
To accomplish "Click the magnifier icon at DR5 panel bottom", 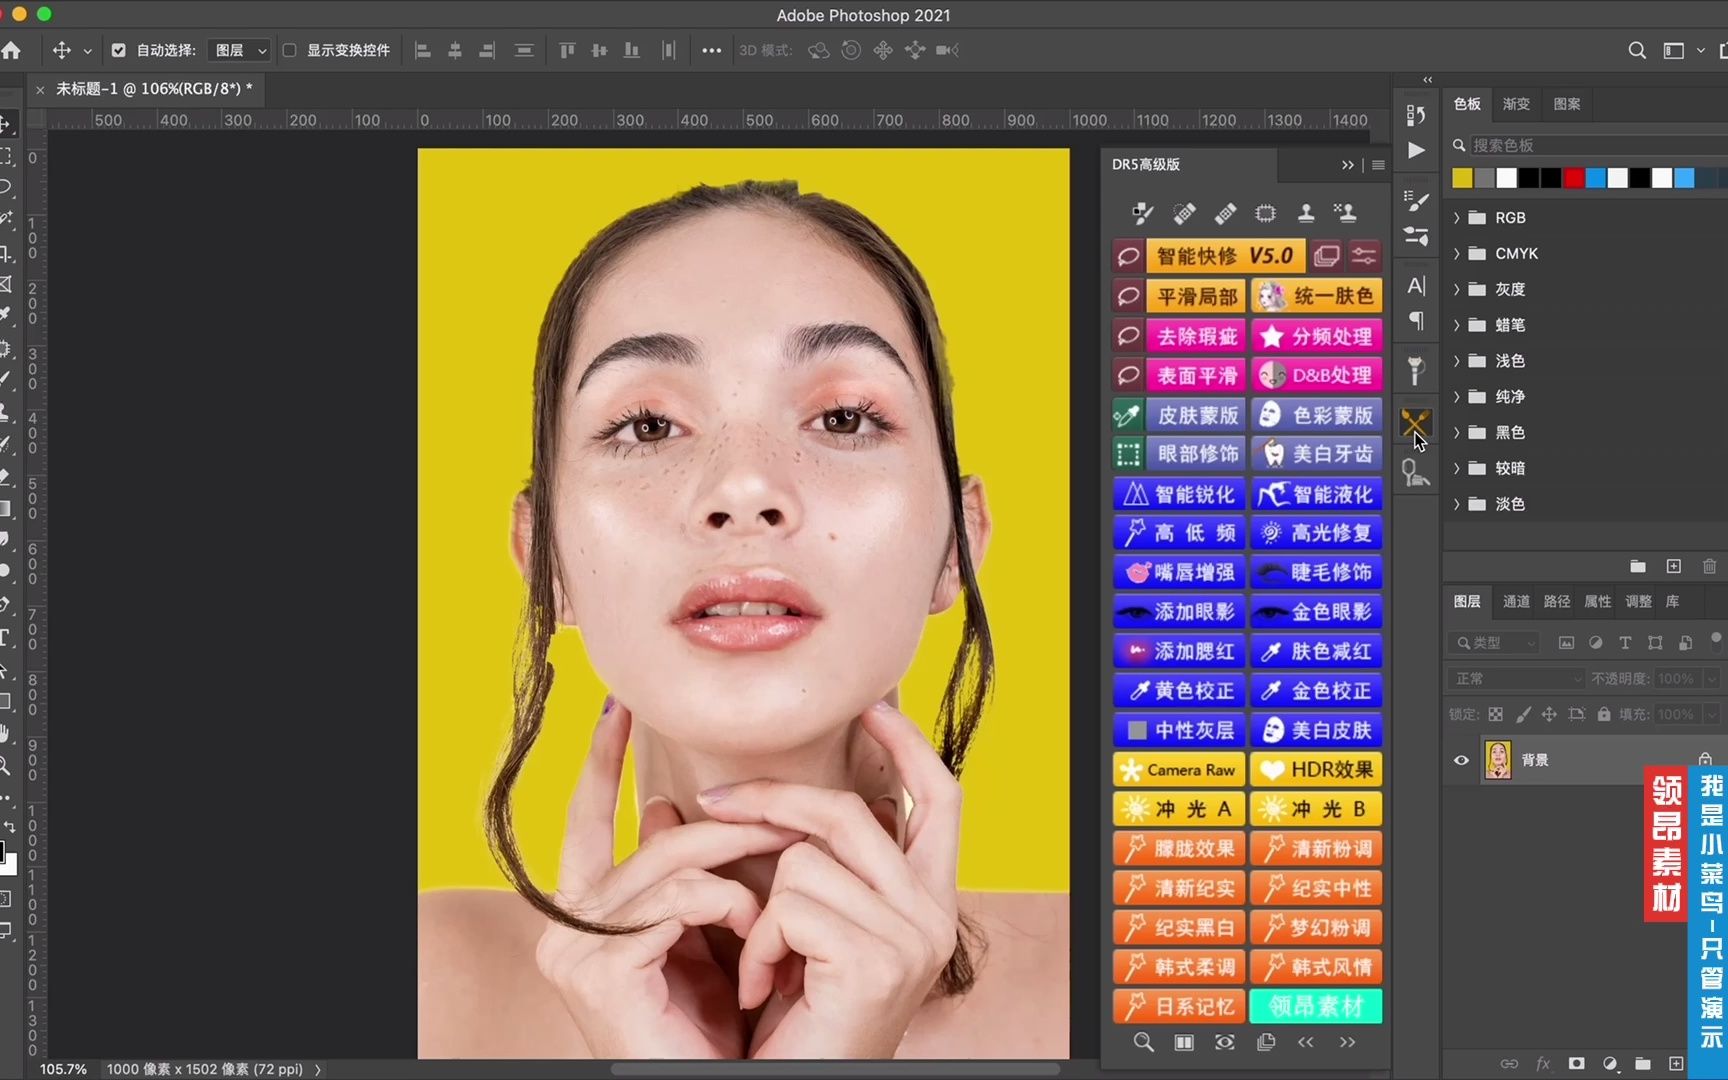I will (1143, 1042).
